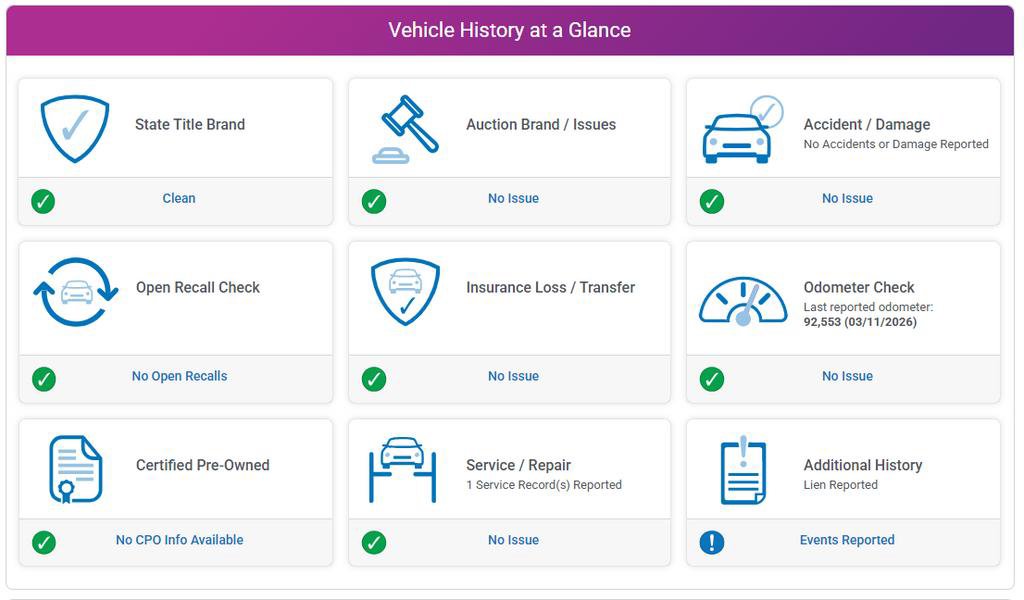Open the No Open Recalls link
Image resolution: width=1024 pixels, height=600 pixels.
(179, 376)
